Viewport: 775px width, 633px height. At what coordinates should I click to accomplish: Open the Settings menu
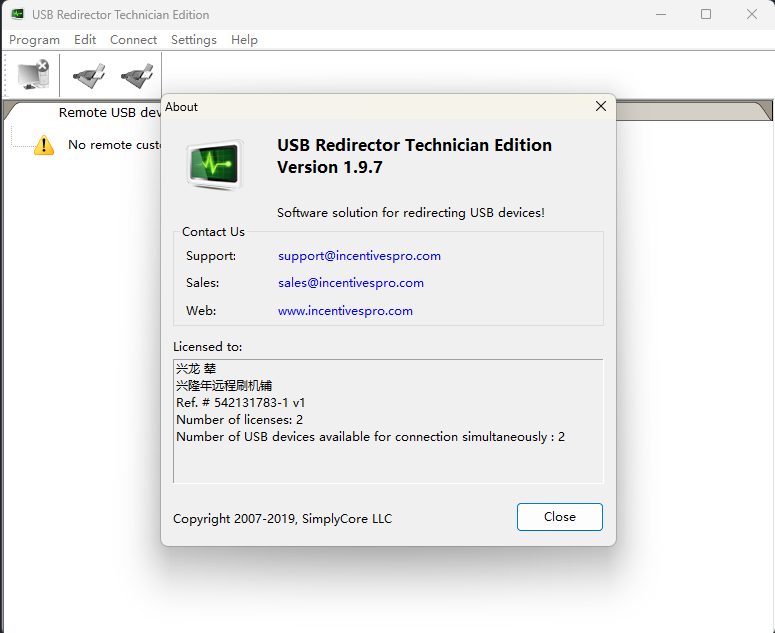pyautogui.click(x=194, y=40)
